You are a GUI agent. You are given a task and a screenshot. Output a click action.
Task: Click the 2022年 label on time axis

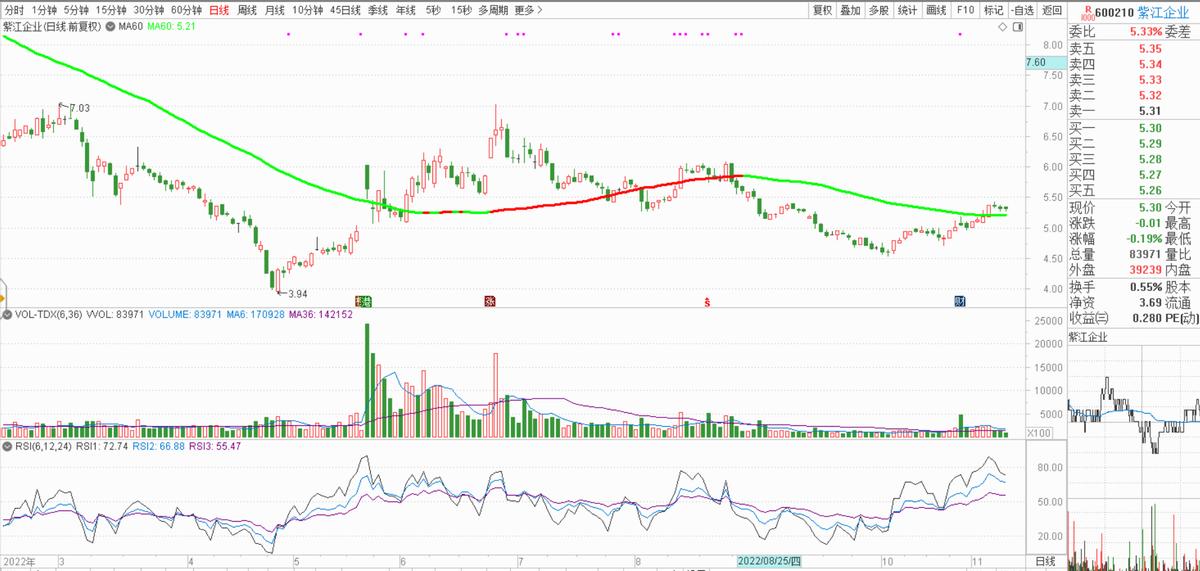point(19,562)
